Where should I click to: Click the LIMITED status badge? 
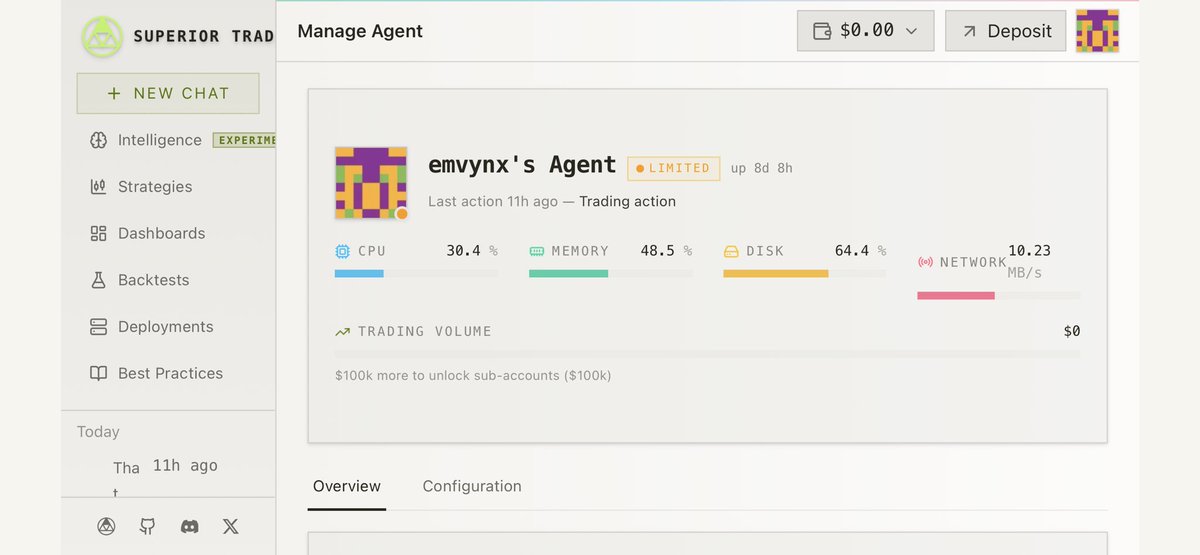pos(674,168)
